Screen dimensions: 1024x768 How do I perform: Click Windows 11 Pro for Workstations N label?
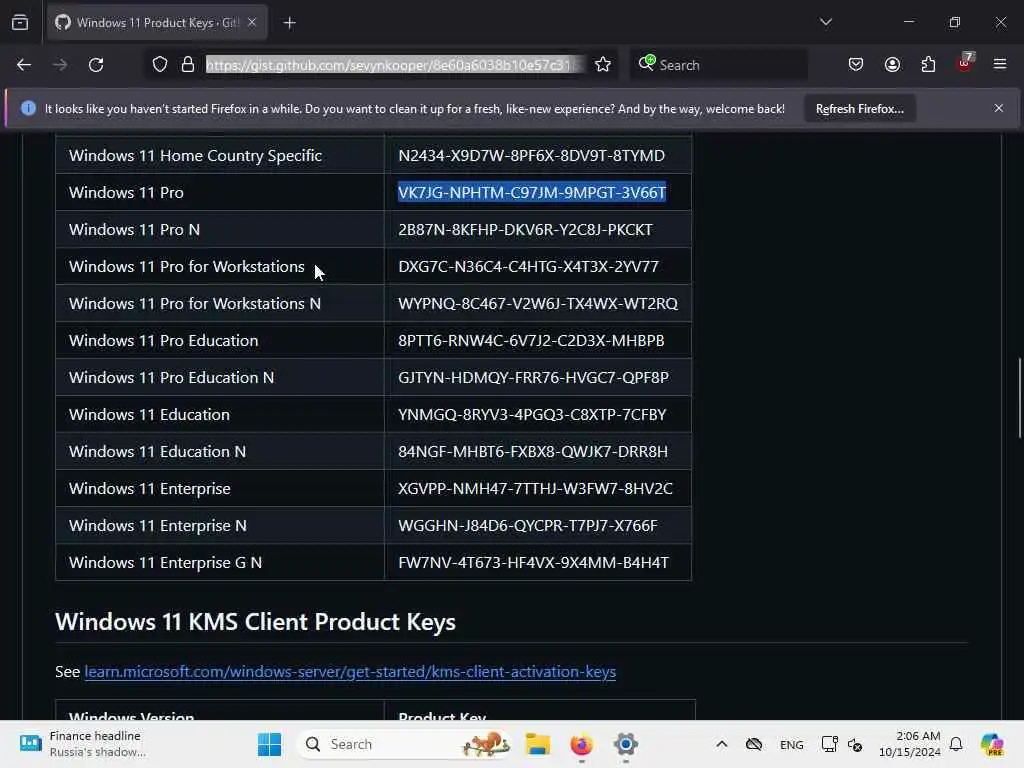[195, 304]
